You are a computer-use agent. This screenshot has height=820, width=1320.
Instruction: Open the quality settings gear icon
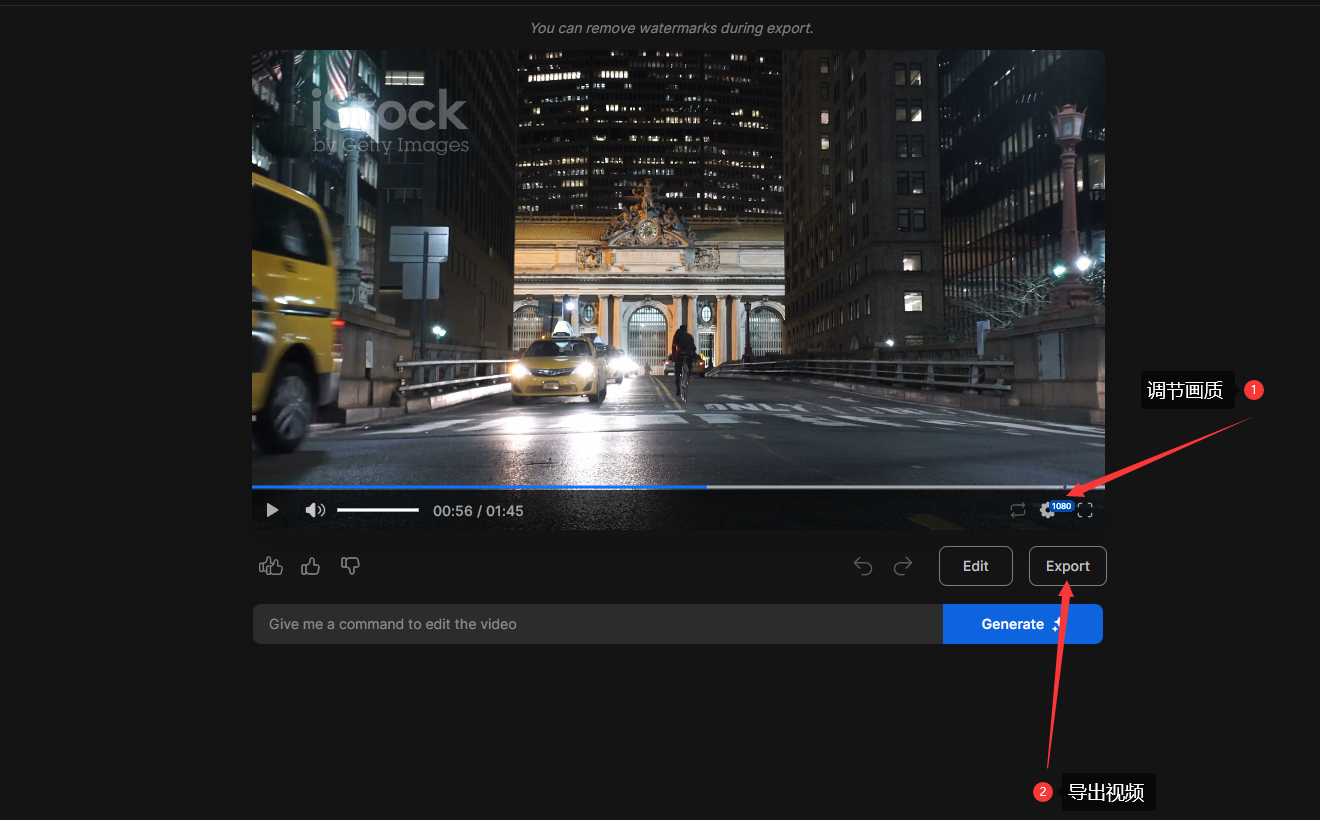point(1047,510)
